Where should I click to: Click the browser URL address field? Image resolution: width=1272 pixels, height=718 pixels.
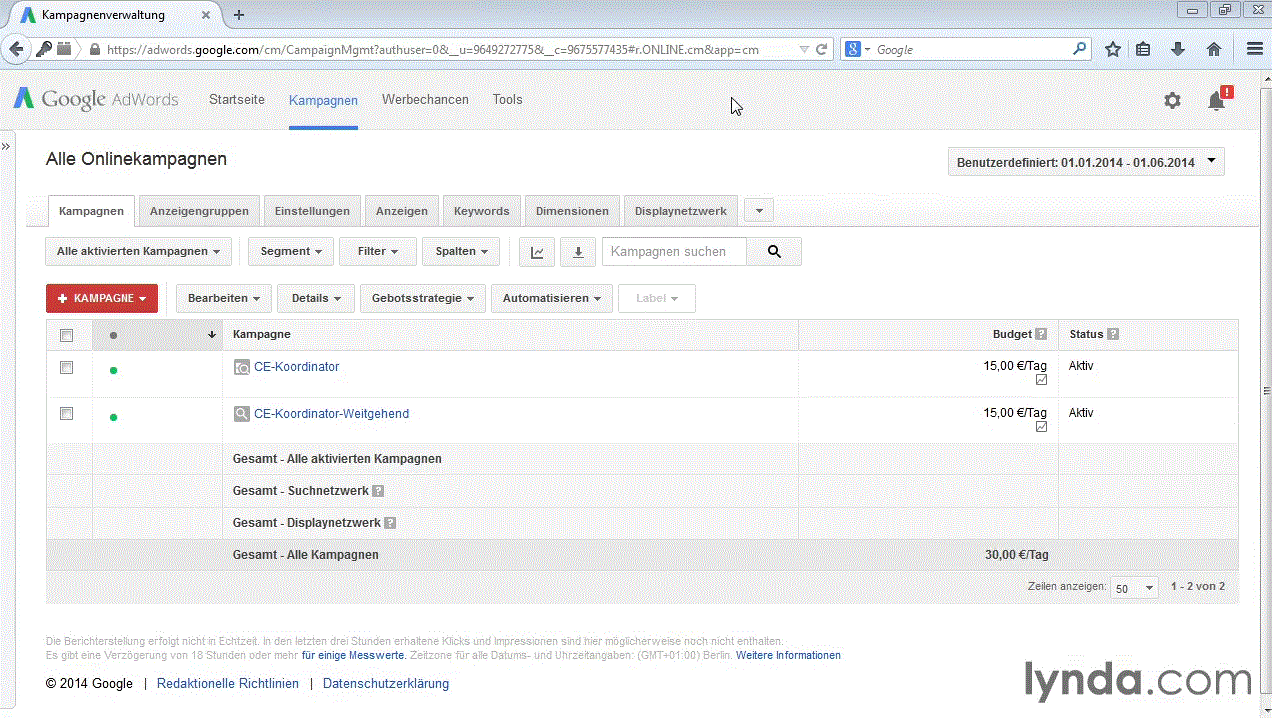450,49
